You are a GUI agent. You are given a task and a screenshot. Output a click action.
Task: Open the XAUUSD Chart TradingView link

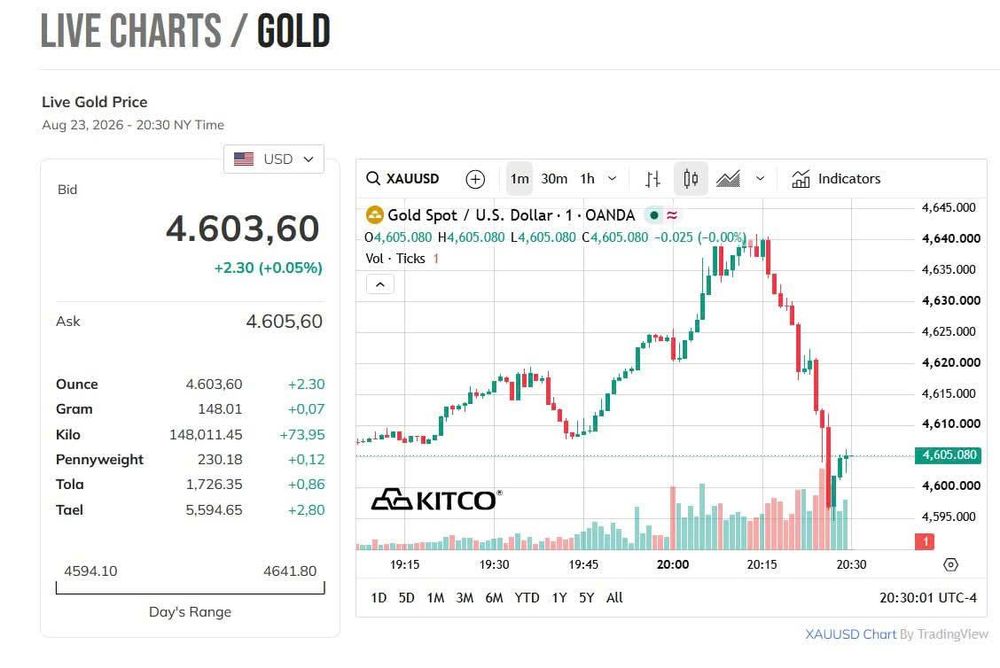coord(896,634)
